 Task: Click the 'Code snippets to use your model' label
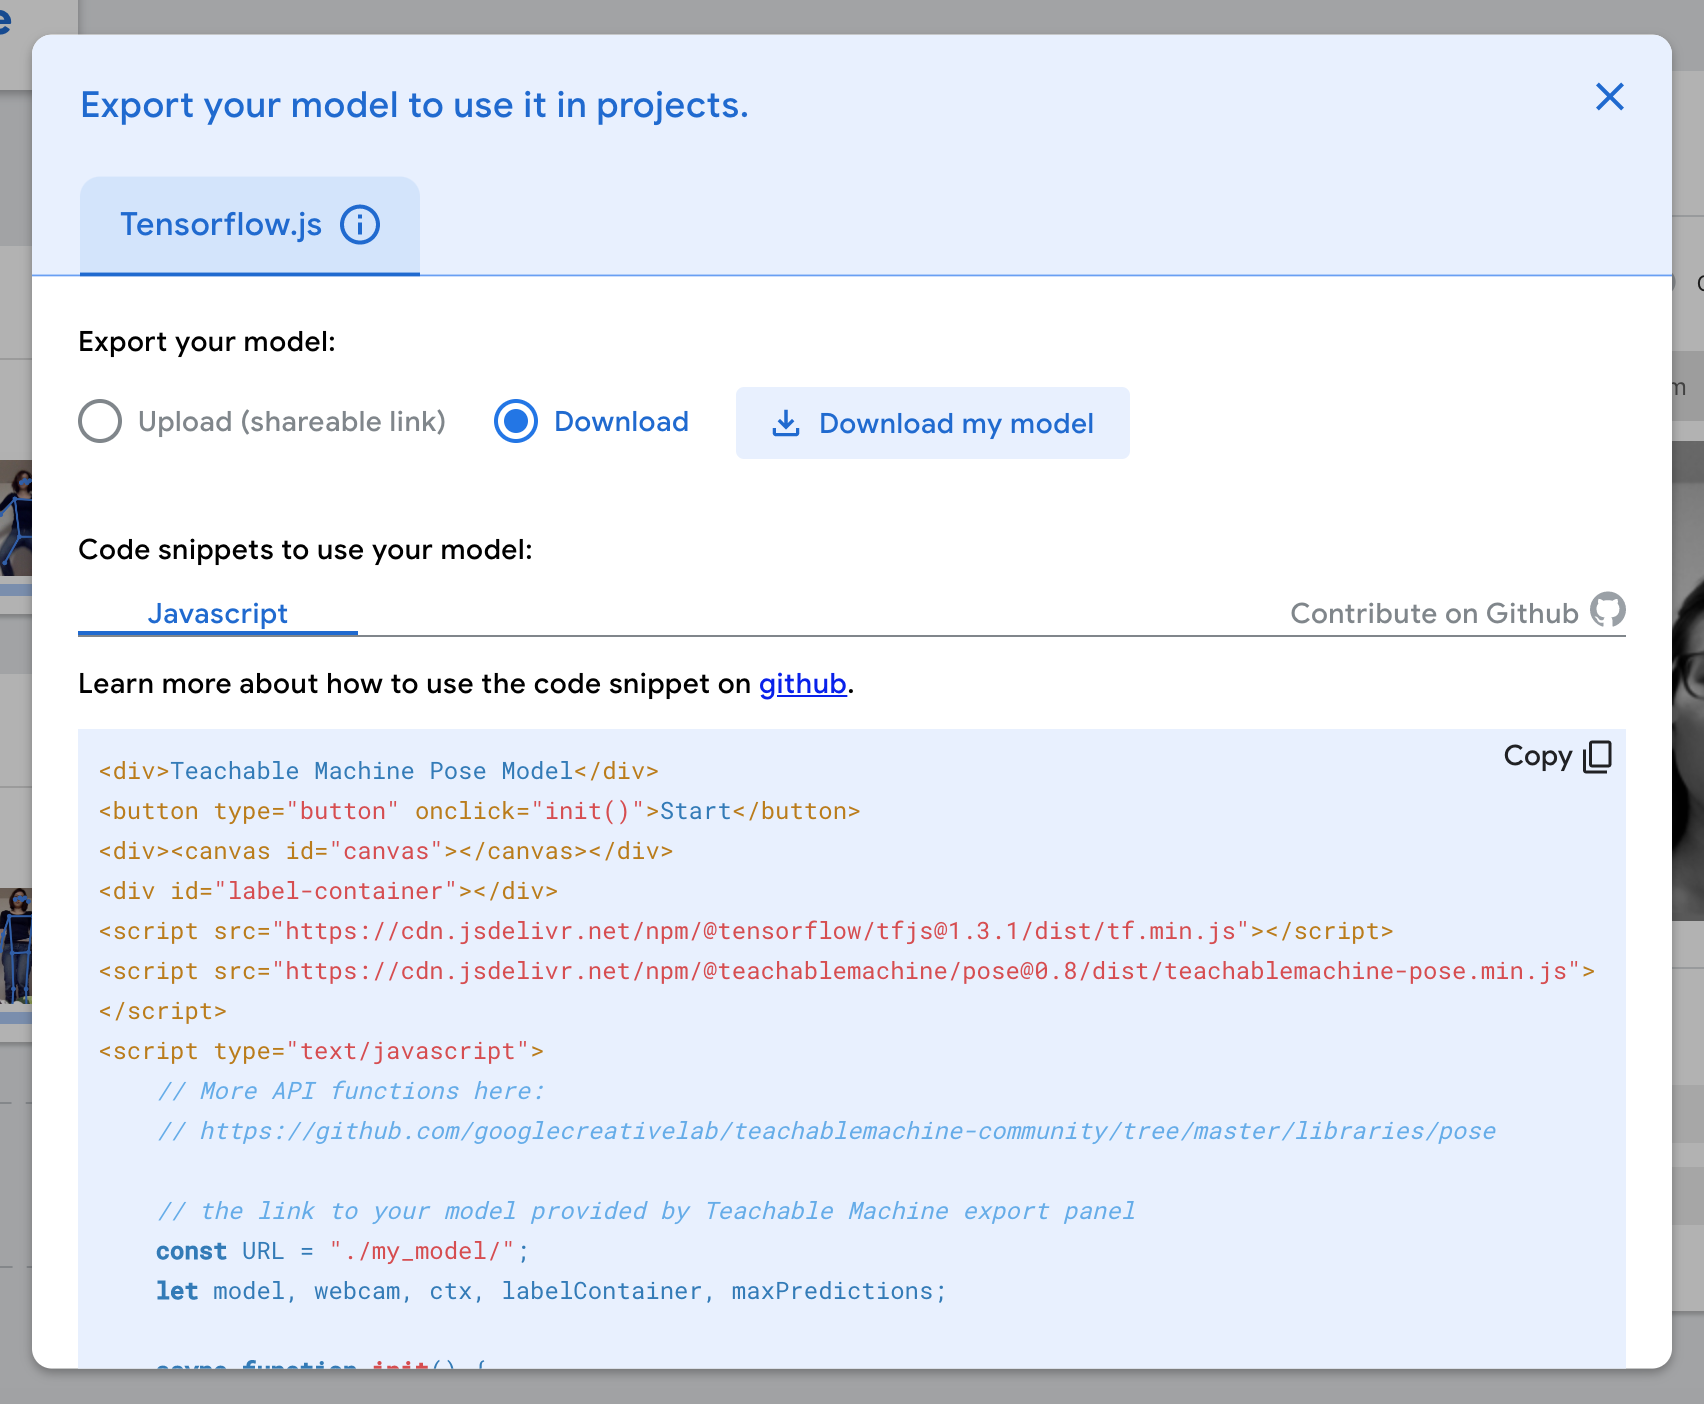coord(305,550)
